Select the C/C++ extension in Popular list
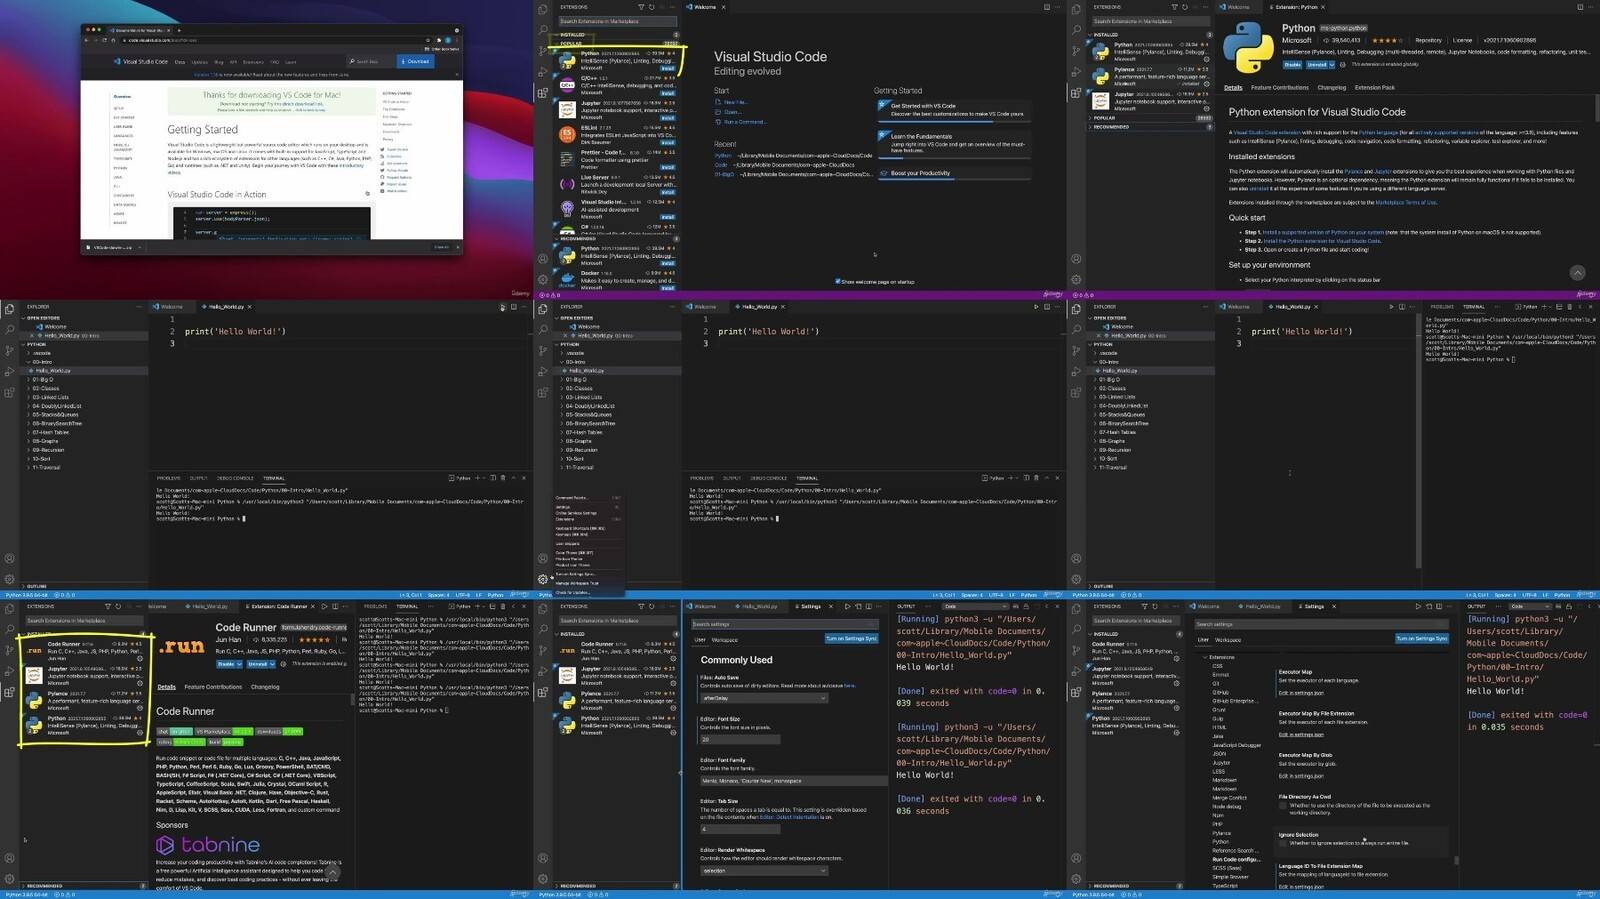This screenshot has height=899, width=1600. tap(618, 86)
